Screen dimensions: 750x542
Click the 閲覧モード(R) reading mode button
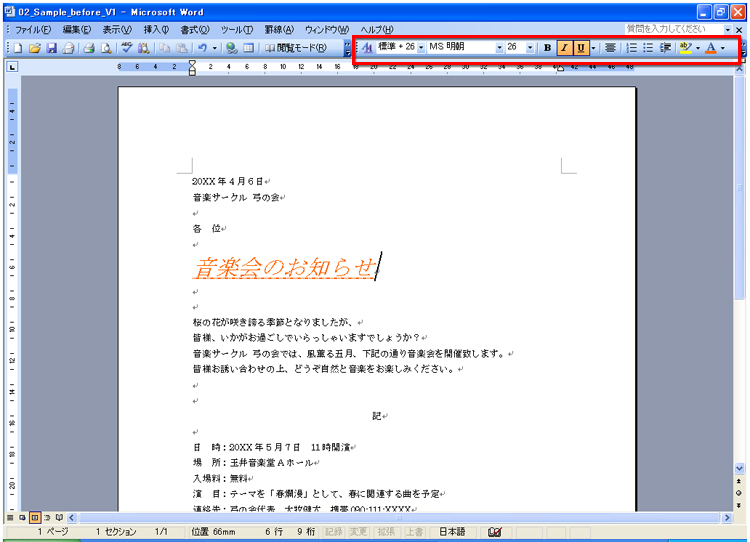coord(296,48)
